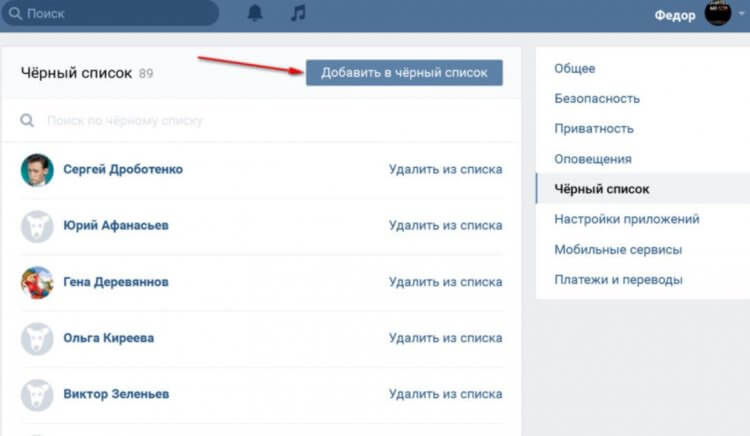
Task: Open Ольга Киреева profile link
Action: (x=109, y=338)
